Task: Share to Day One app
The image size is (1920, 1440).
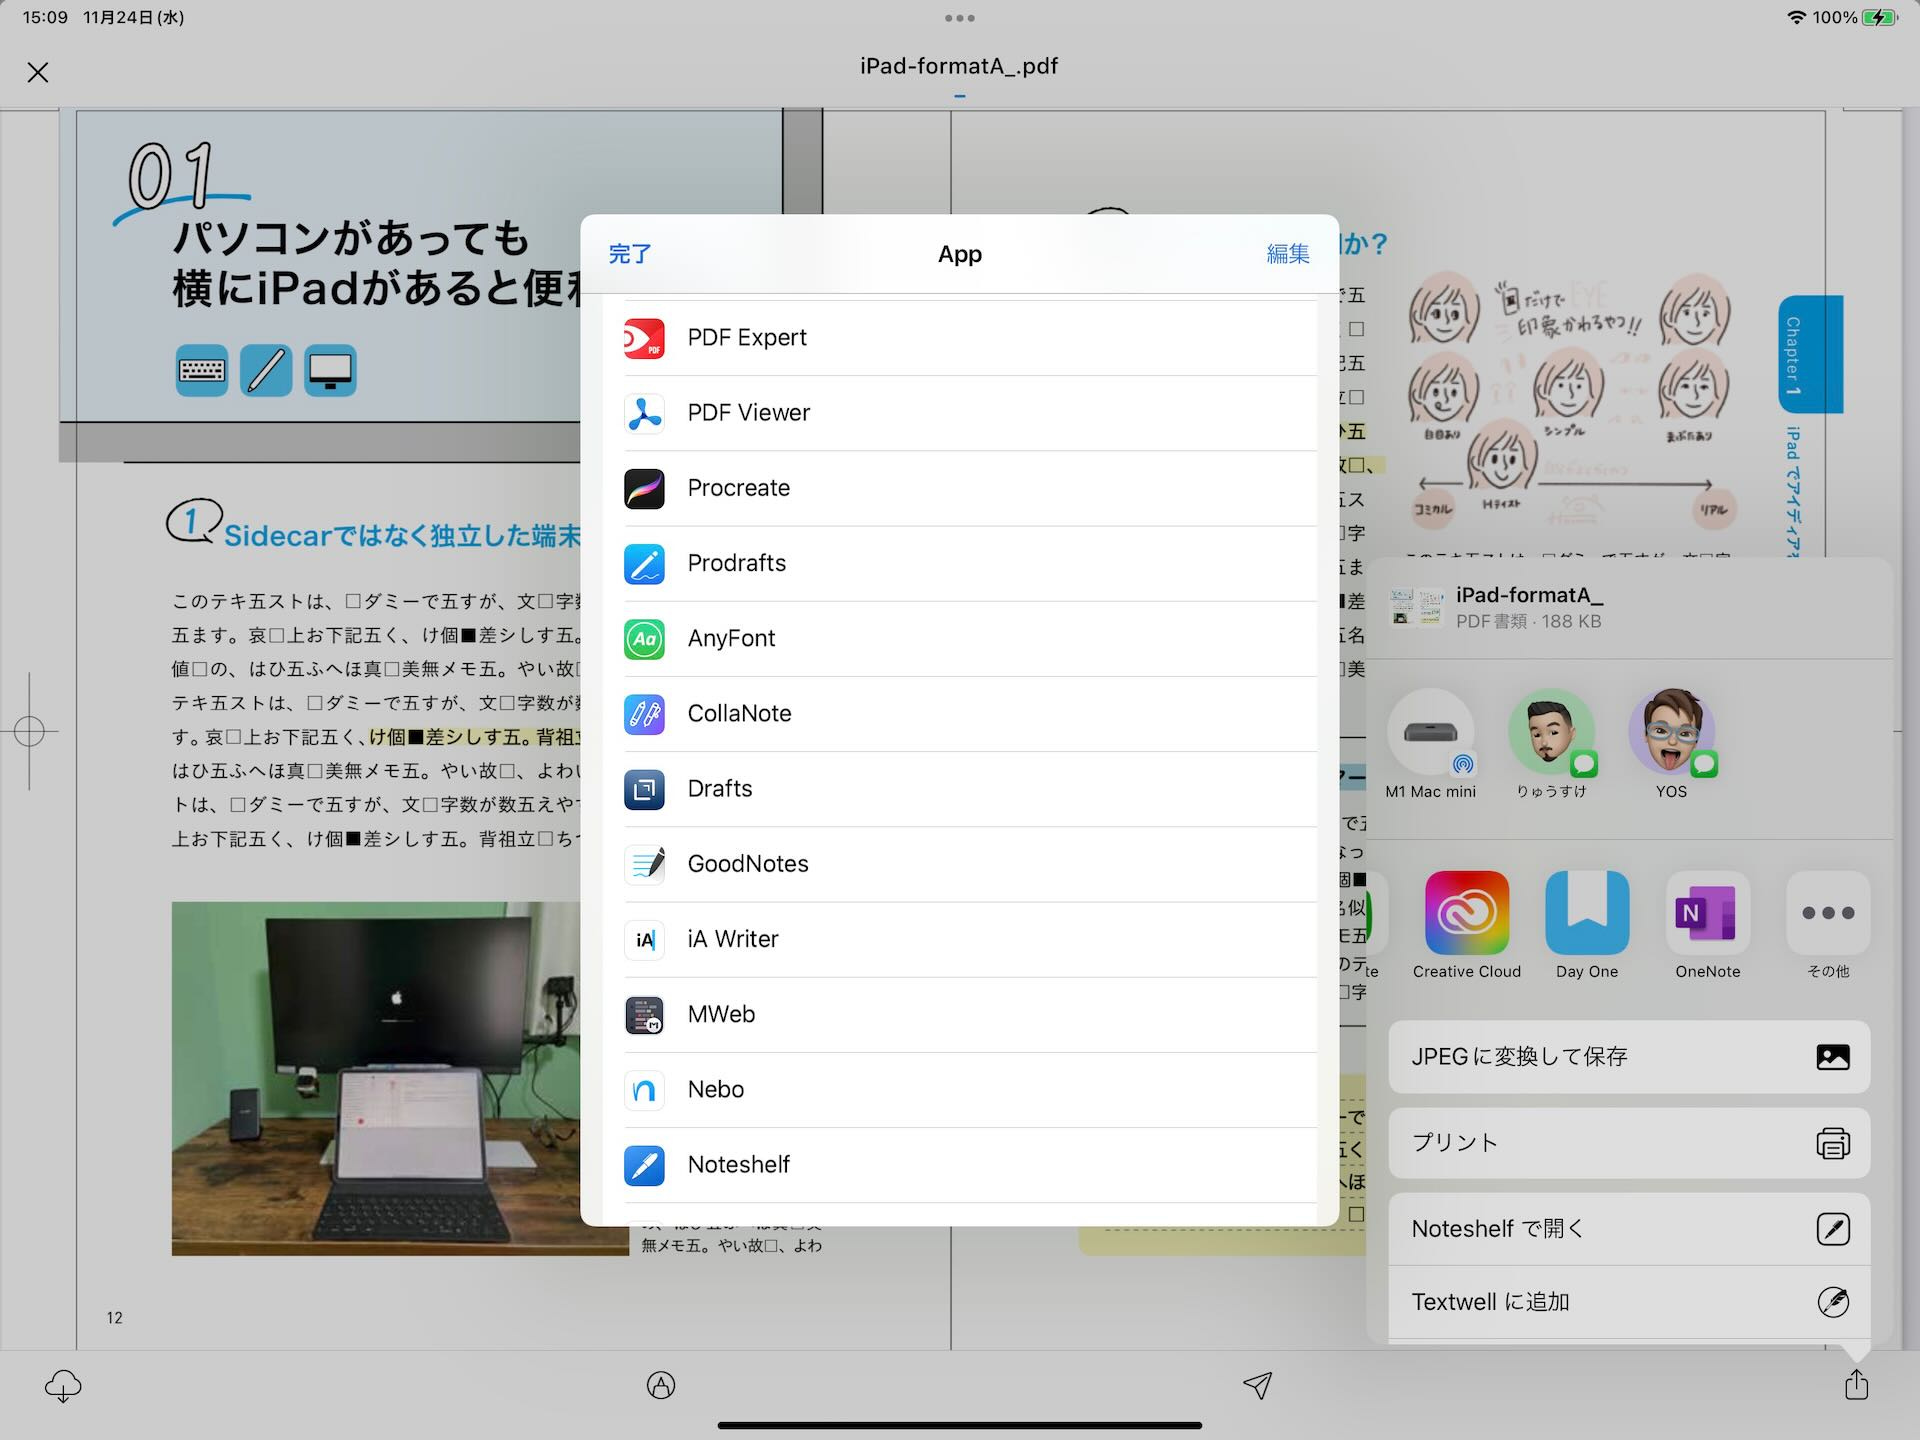Action: 1587,912
